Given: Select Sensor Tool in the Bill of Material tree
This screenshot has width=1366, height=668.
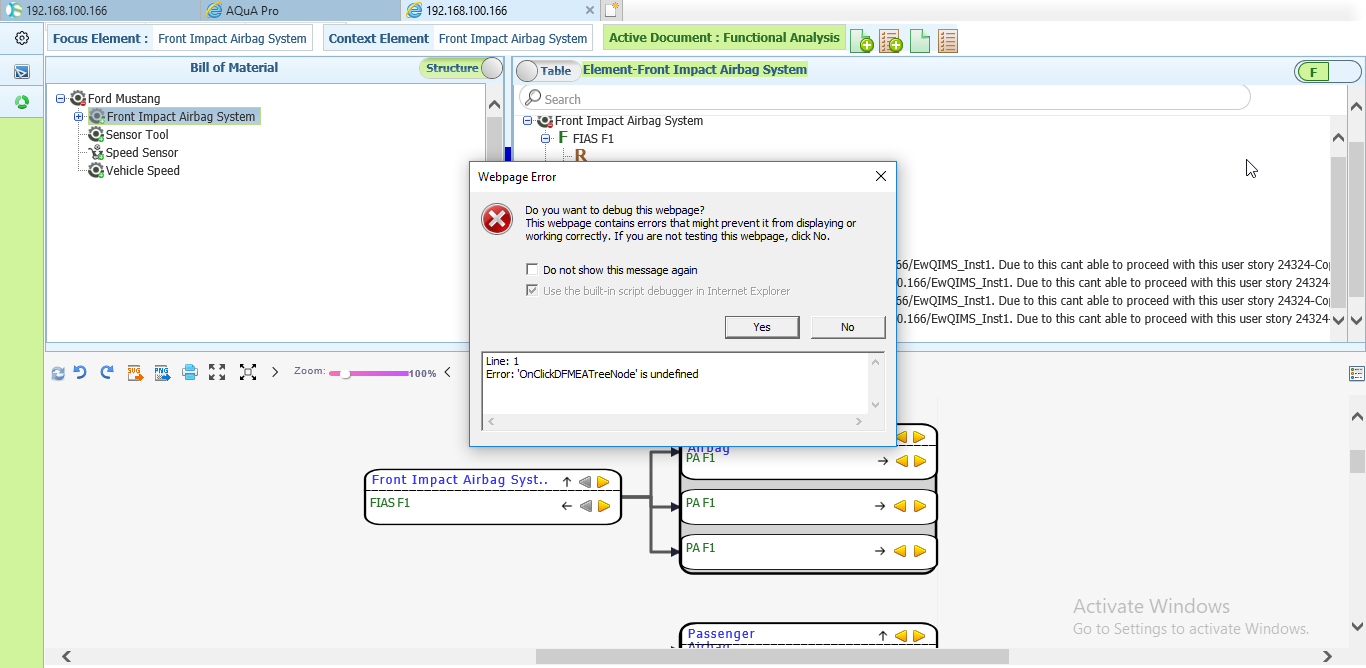Looking at the screenshot, I should click(x=137, y=135).
